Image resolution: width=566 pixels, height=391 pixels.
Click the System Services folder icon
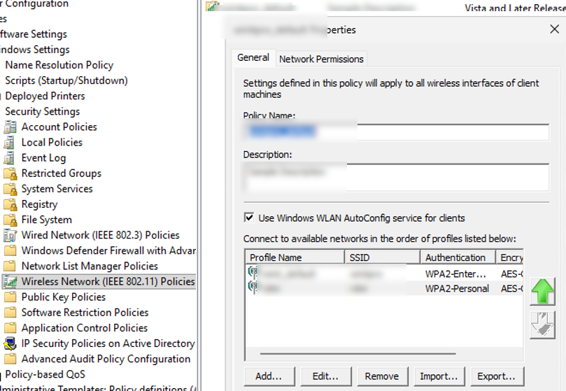tap(10, 189)
